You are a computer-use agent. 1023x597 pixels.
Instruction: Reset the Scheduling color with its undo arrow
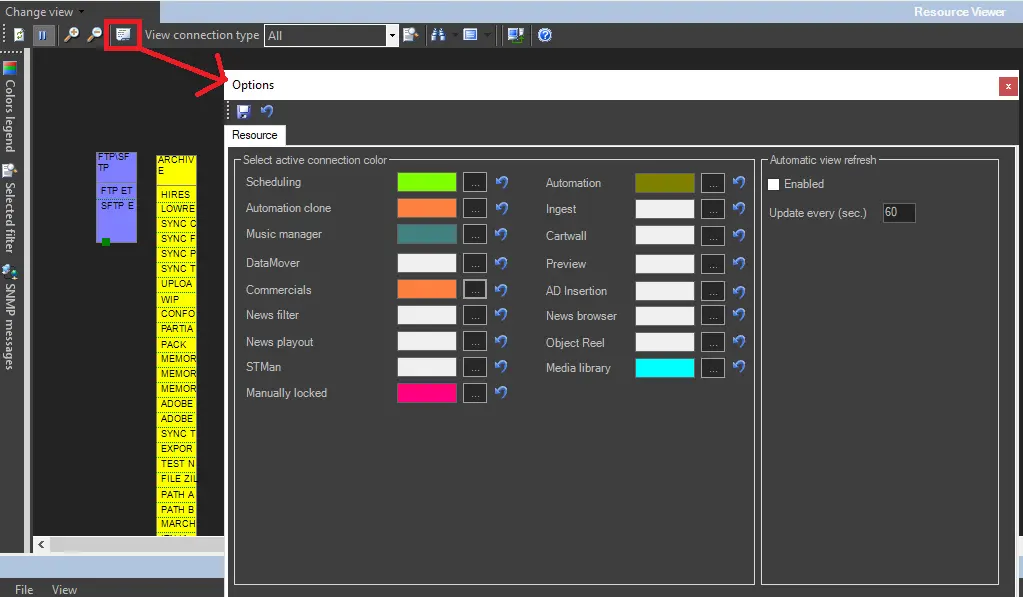tap(502, 182)
